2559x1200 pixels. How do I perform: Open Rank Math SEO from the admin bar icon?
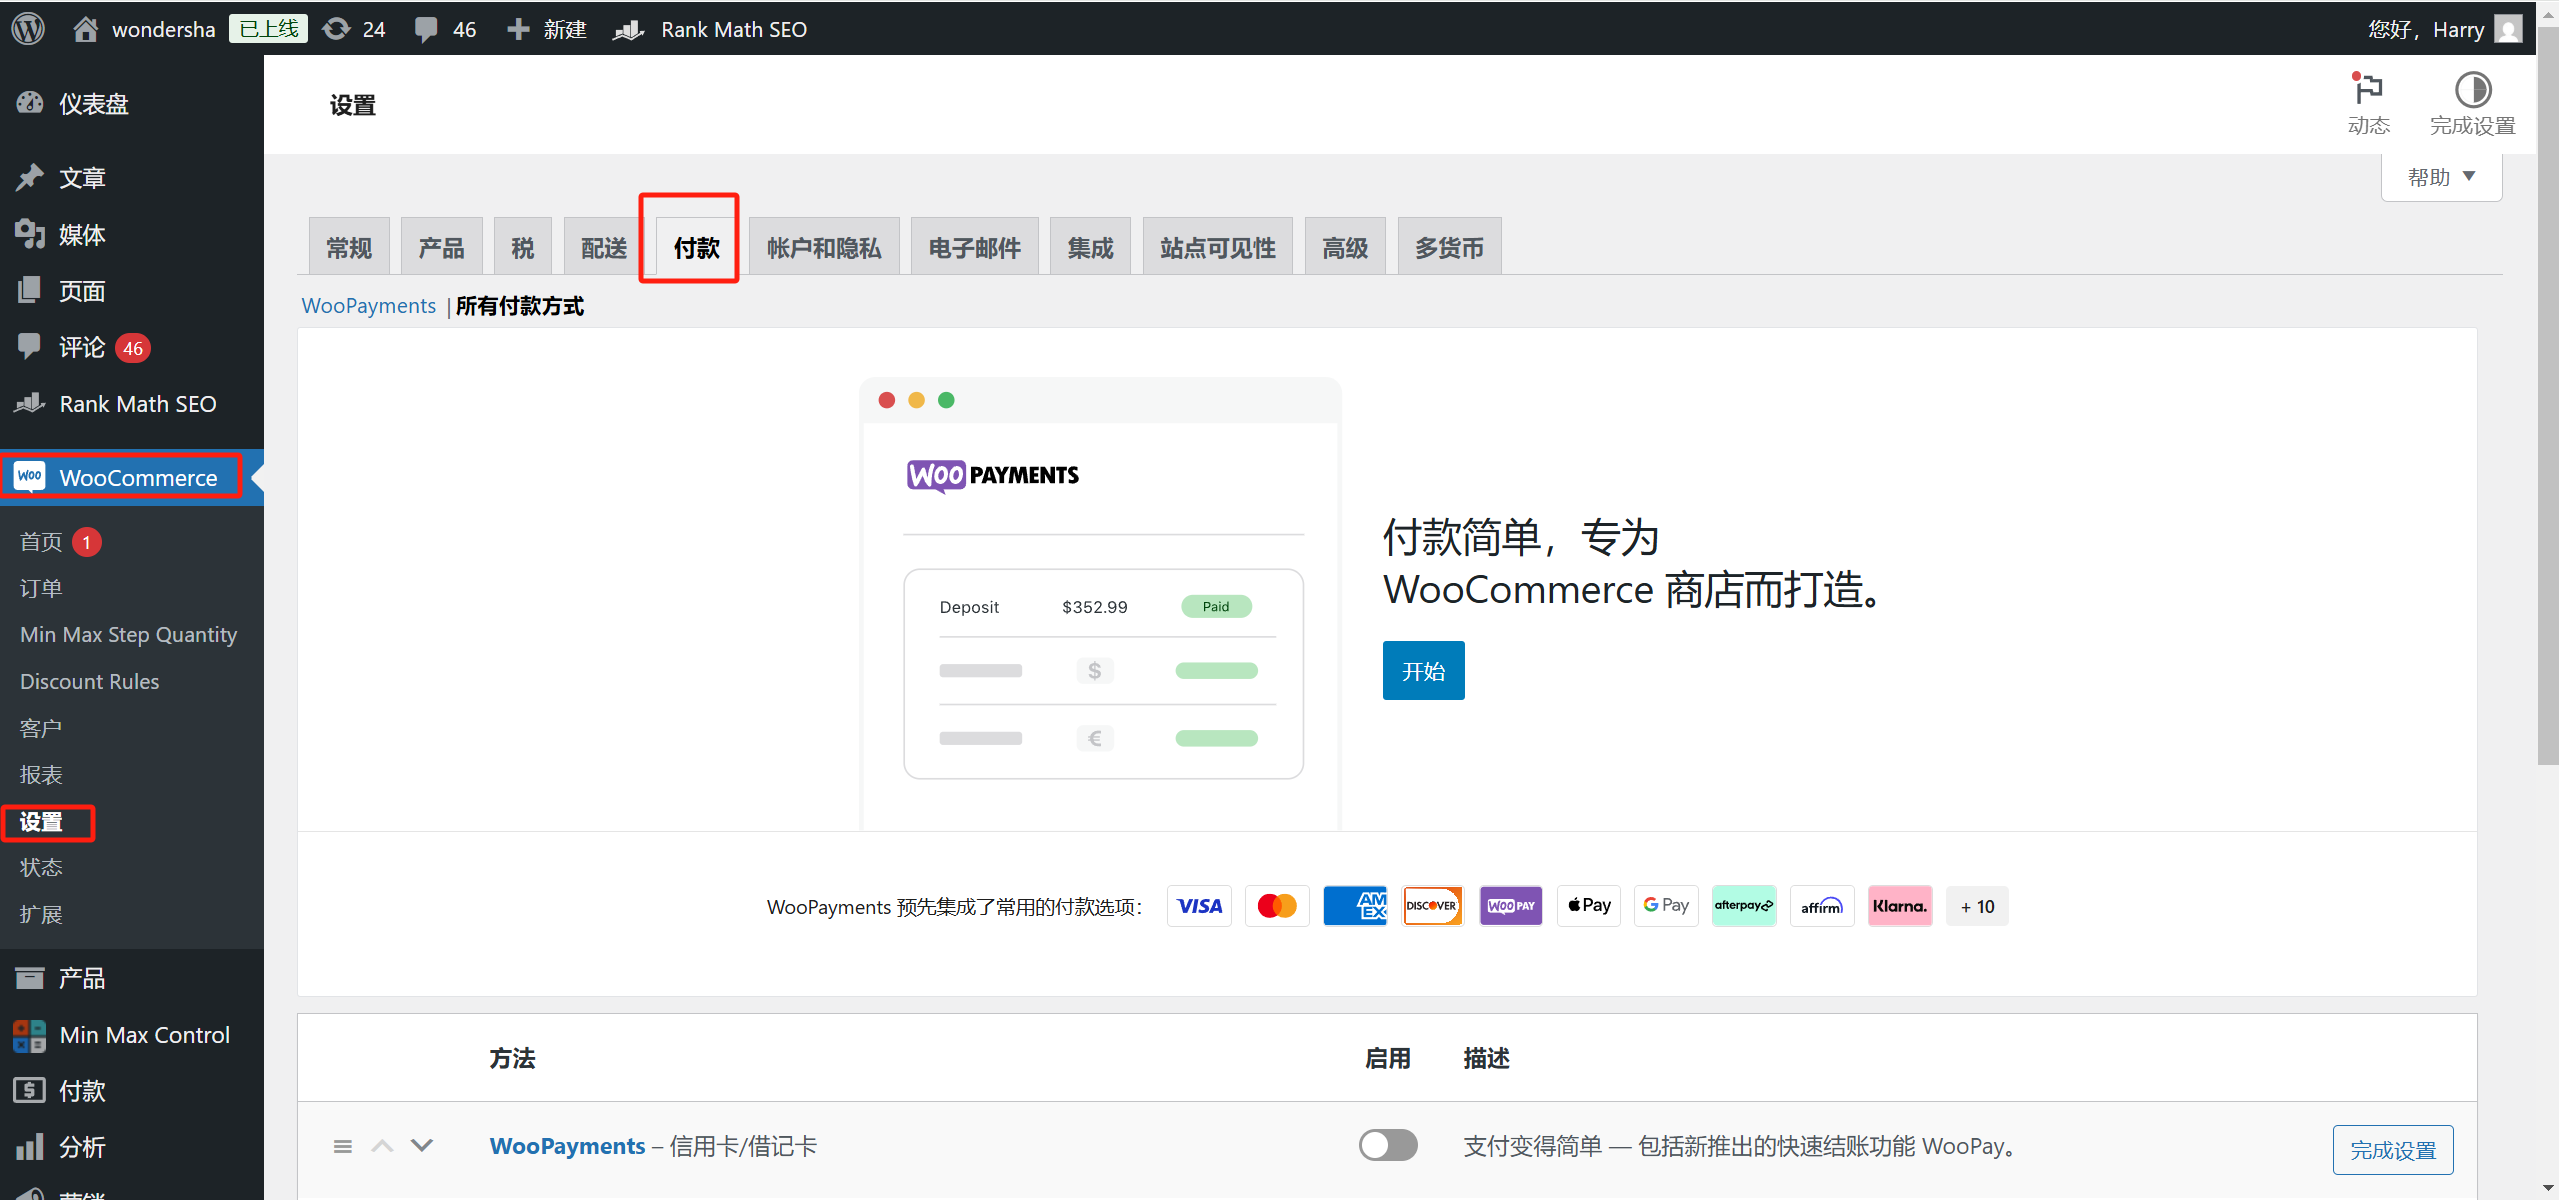(626, 28)
